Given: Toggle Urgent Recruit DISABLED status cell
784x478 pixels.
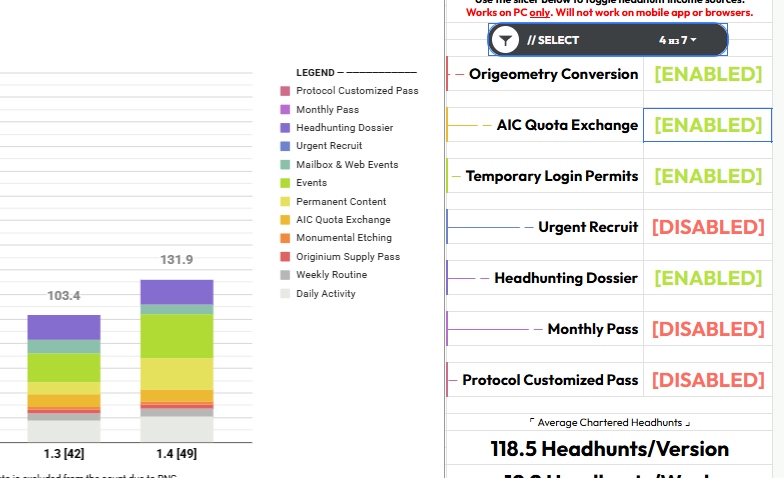Looking at the screenshot, I should 708,227.
